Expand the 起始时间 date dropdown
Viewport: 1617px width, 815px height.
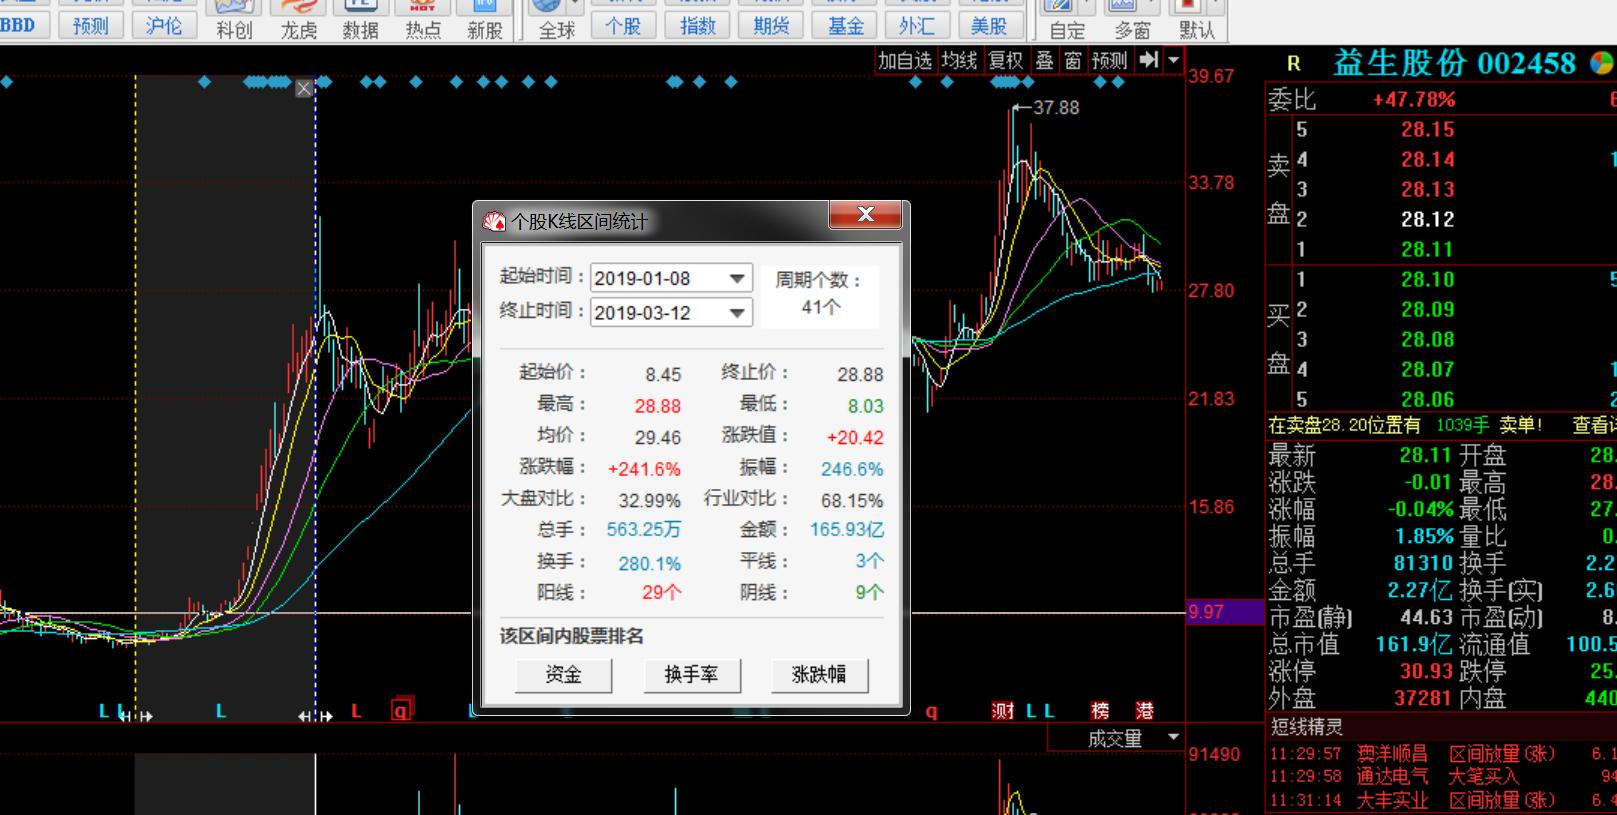coord(737,278)
